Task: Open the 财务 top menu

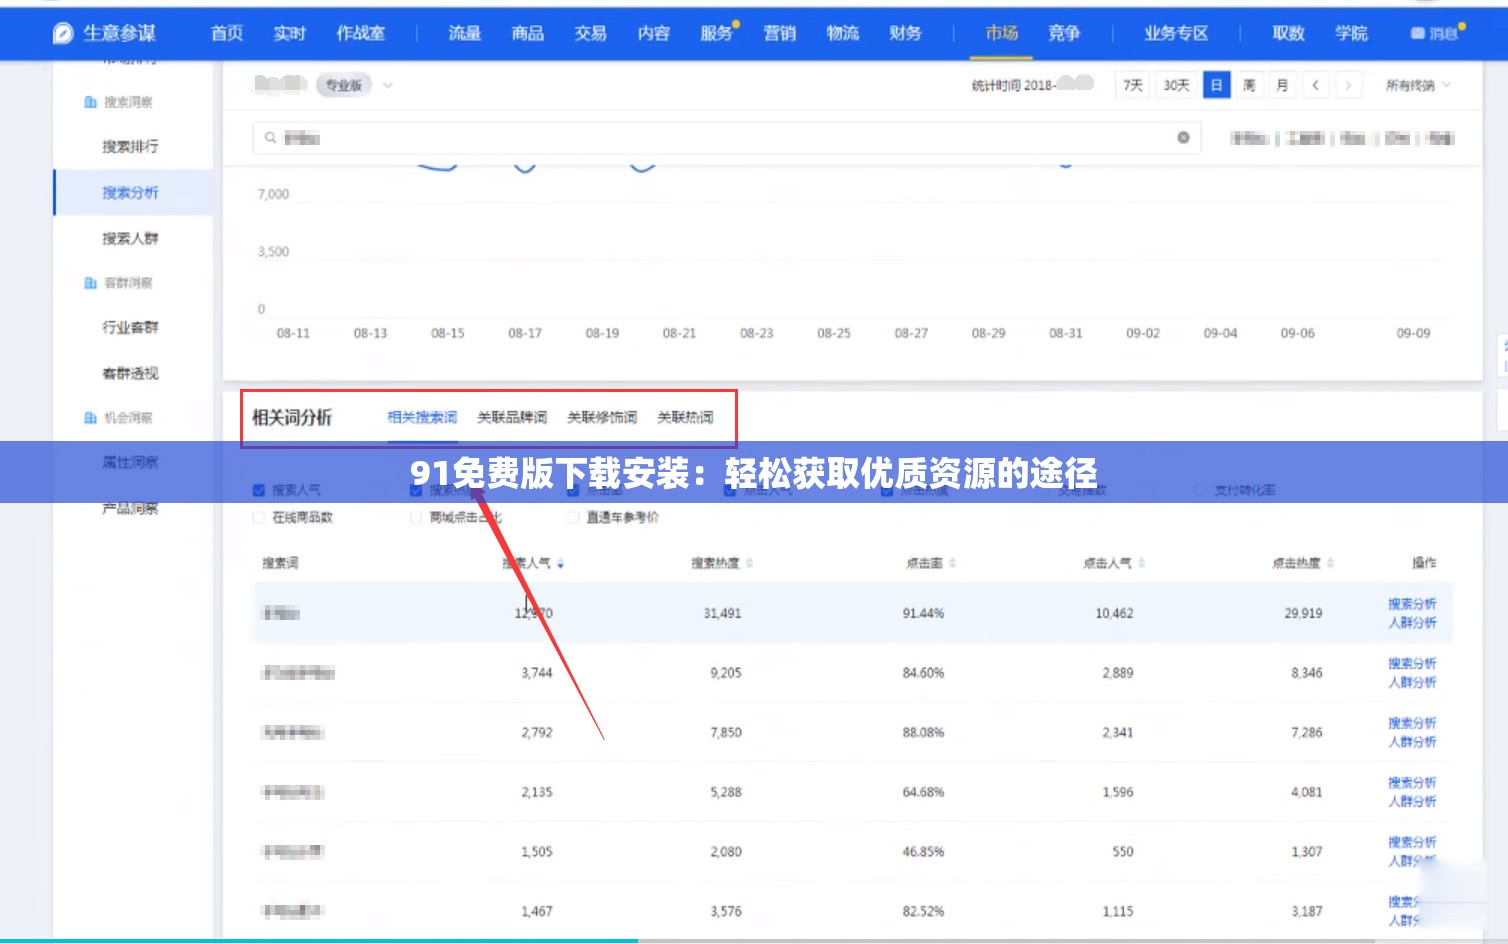Action: [x=906, y=33]
